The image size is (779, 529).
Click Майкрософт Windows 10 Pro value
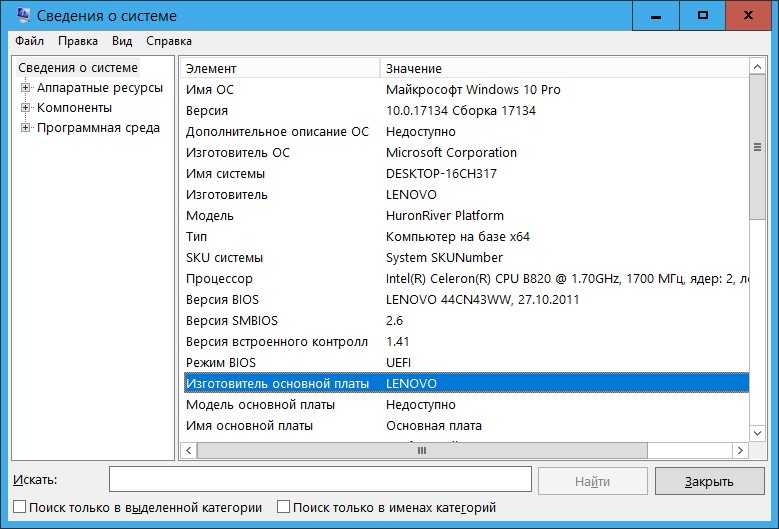tap(473, 89)
